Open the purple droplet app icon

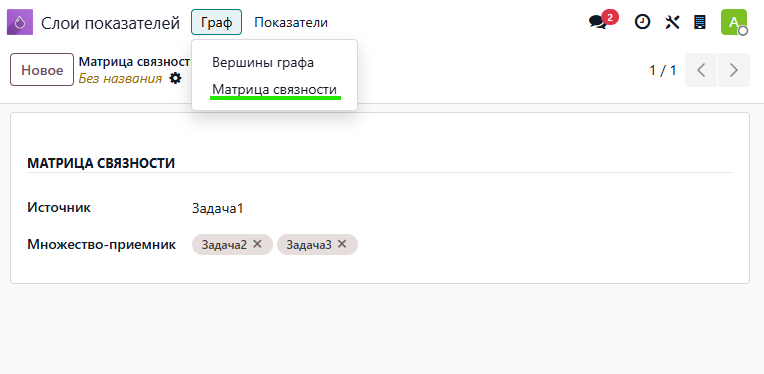click(19, 22)
